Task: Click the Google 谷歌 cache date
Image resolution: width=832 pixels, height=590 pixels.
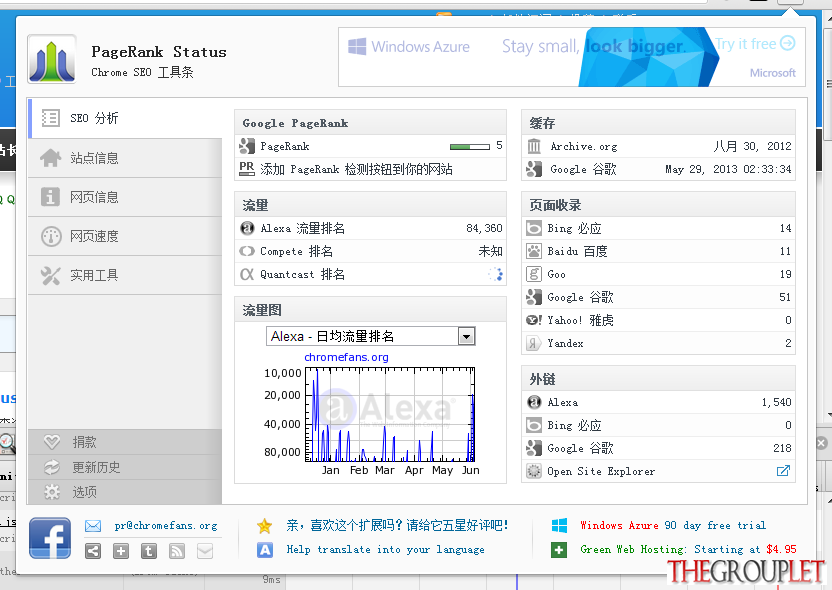Action: point(728,169)
